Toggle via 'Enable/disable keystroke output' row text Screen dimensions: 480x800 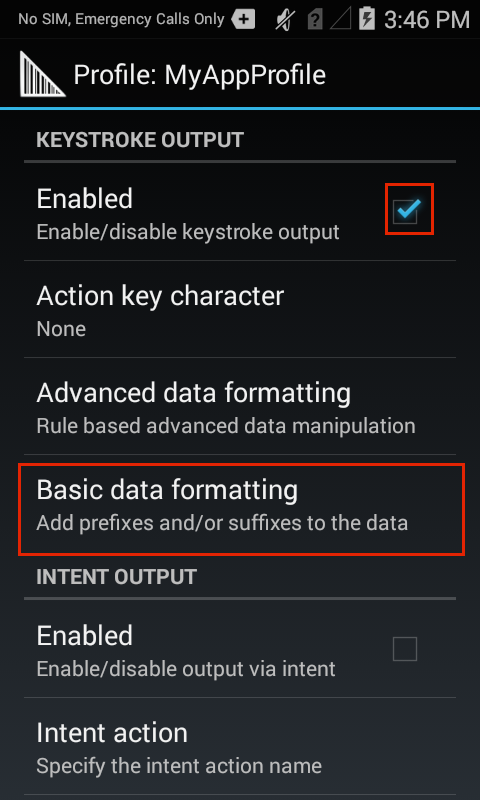(188, 232)
